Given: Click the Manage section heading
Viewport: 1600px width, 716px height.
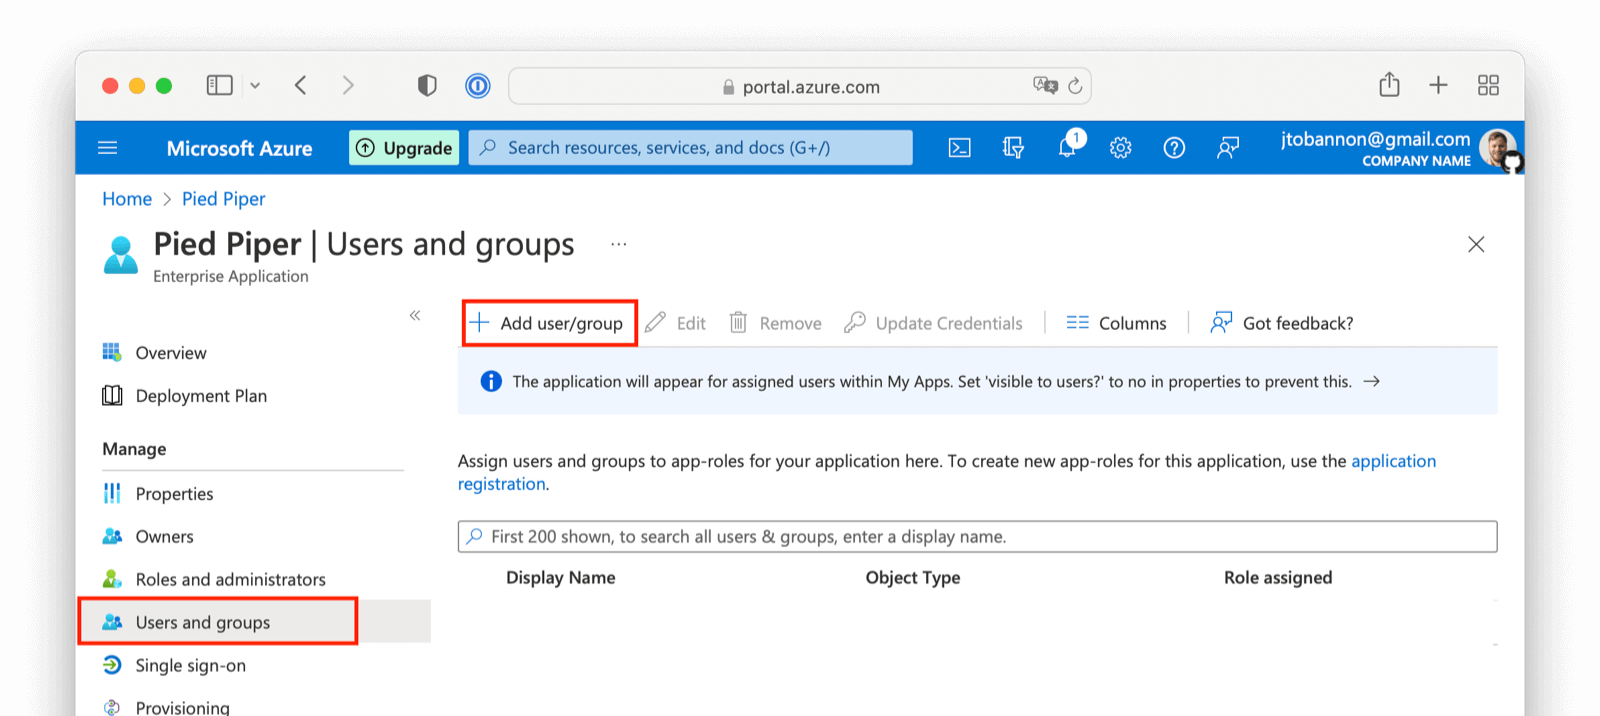Looking at the screenshot, I should pyautogui.click(x=134, y=449).
